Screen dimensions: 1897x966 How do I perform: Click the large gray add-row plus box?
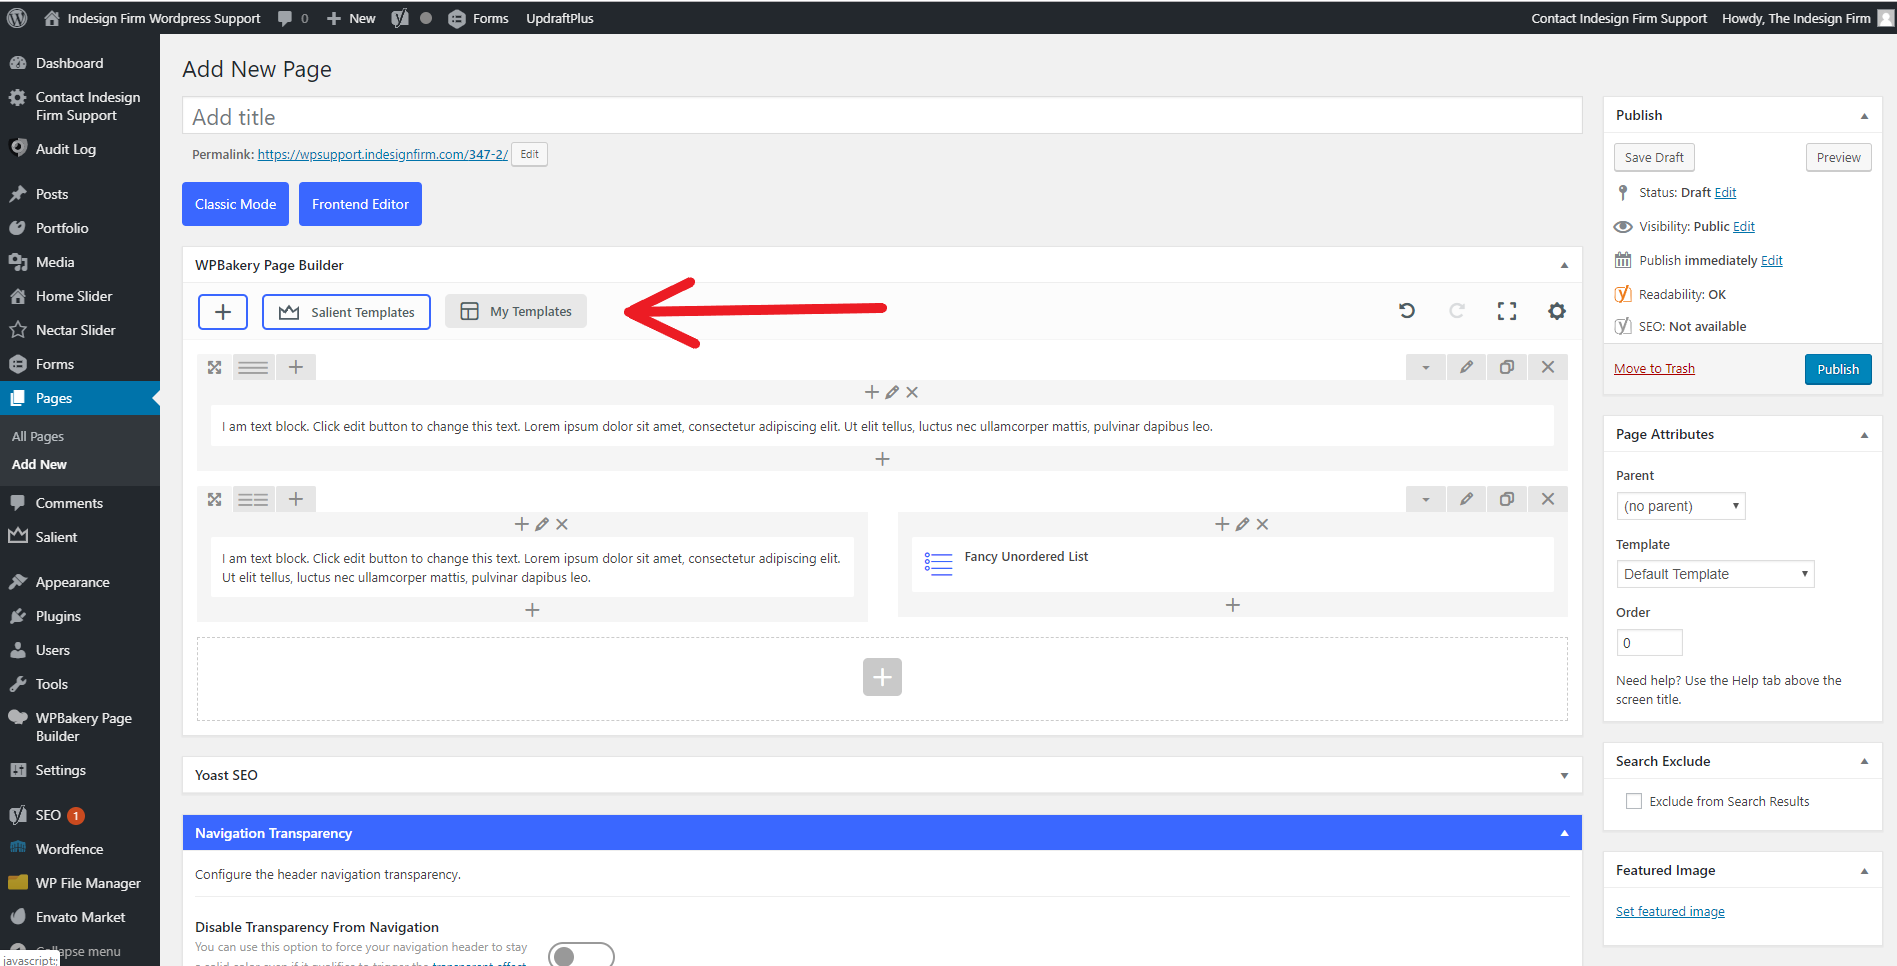point(882,677)
